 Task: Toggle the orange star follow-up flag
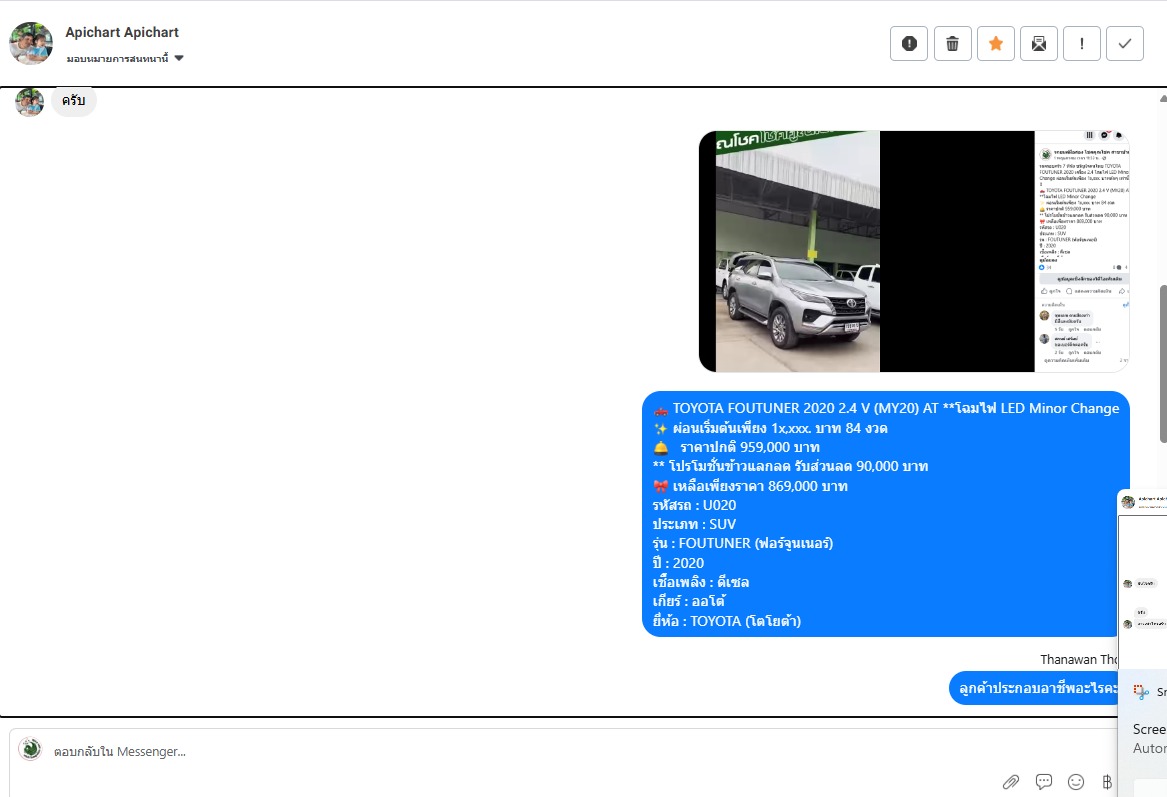(995, 44)
